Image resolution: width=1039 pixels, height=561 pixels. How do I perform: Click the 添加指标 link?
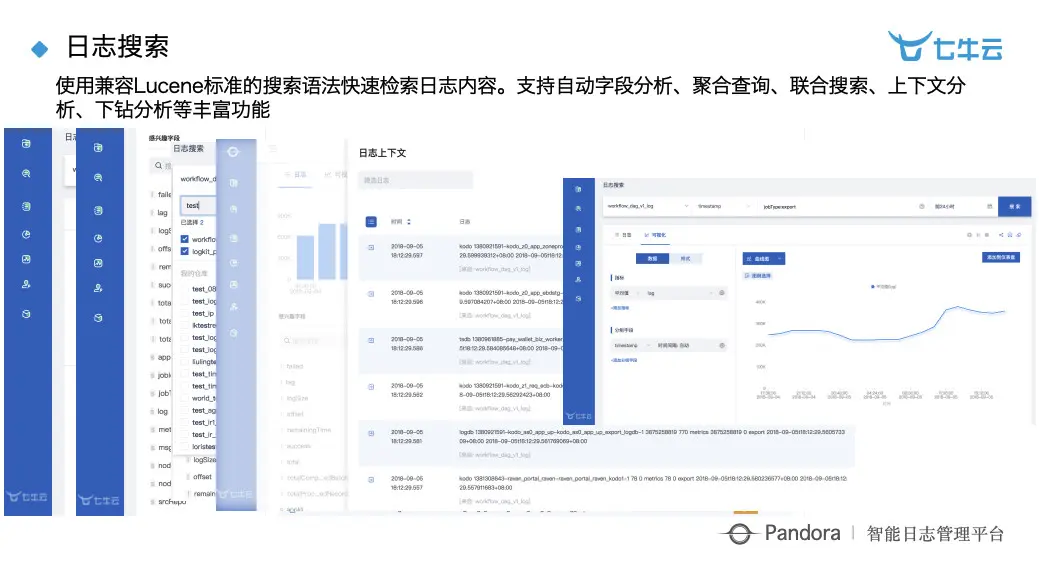click(x=620, y=308)
